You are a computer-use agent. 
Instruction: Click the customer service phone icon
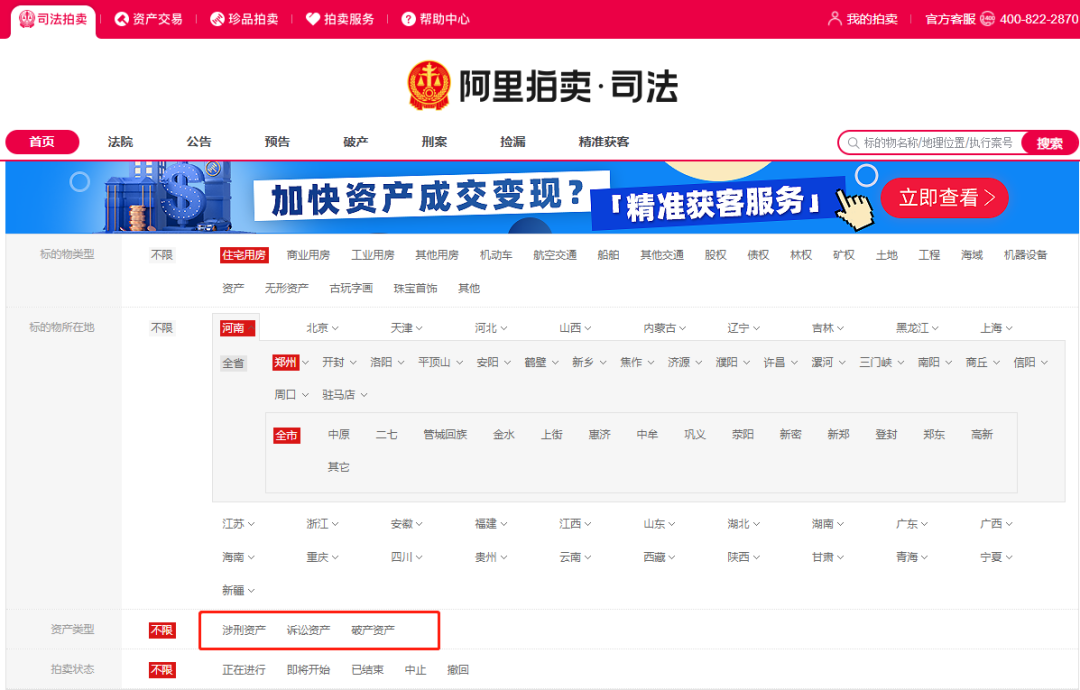988,18
